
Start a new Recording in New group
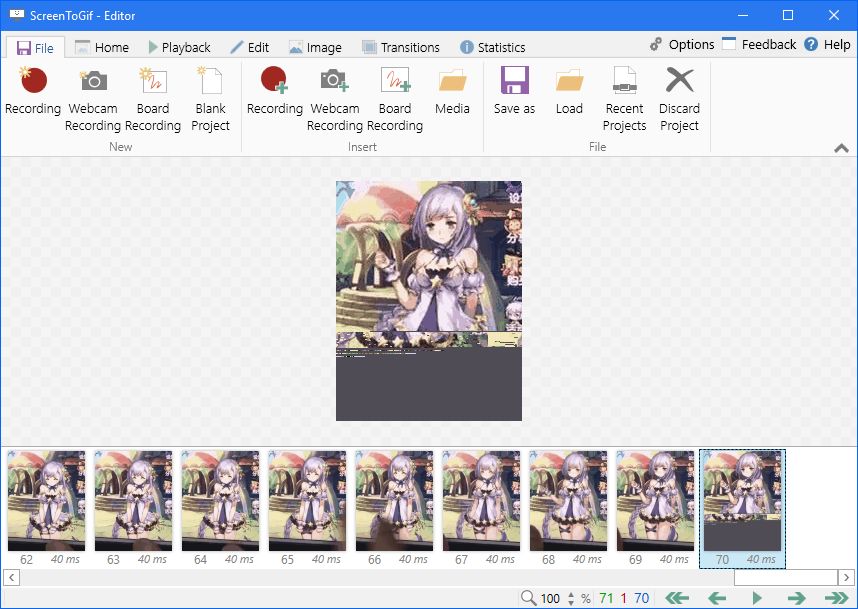coord(33,91)
